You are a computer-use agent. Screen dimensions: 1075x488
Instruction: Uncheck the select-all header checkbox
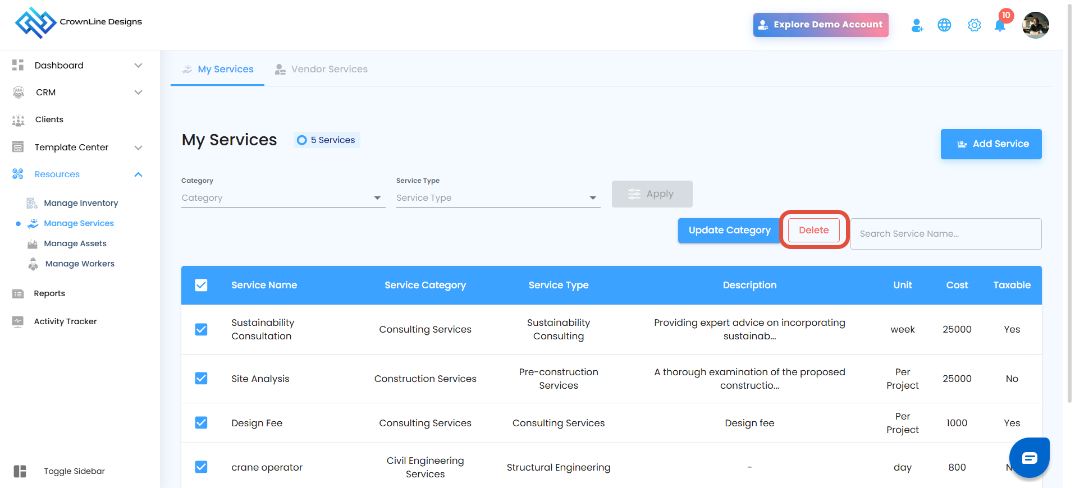[201, 285]
